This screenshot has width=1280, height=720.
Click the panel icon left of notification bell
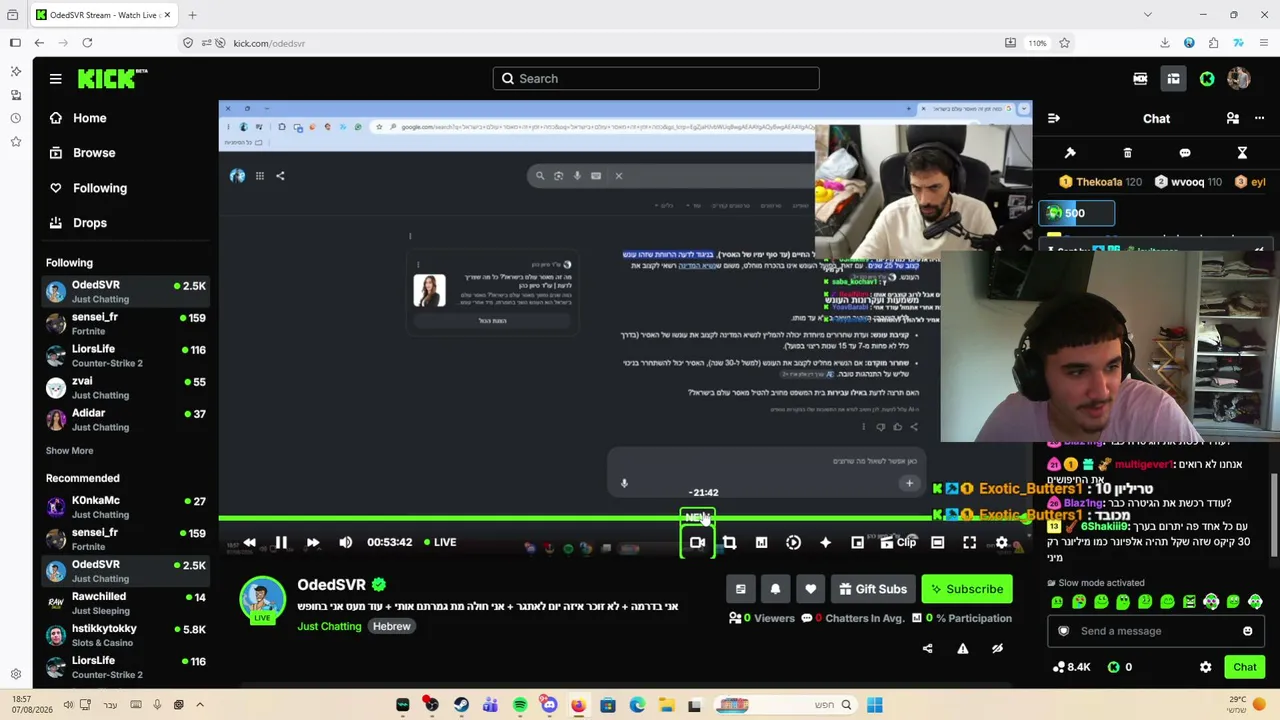740,589
